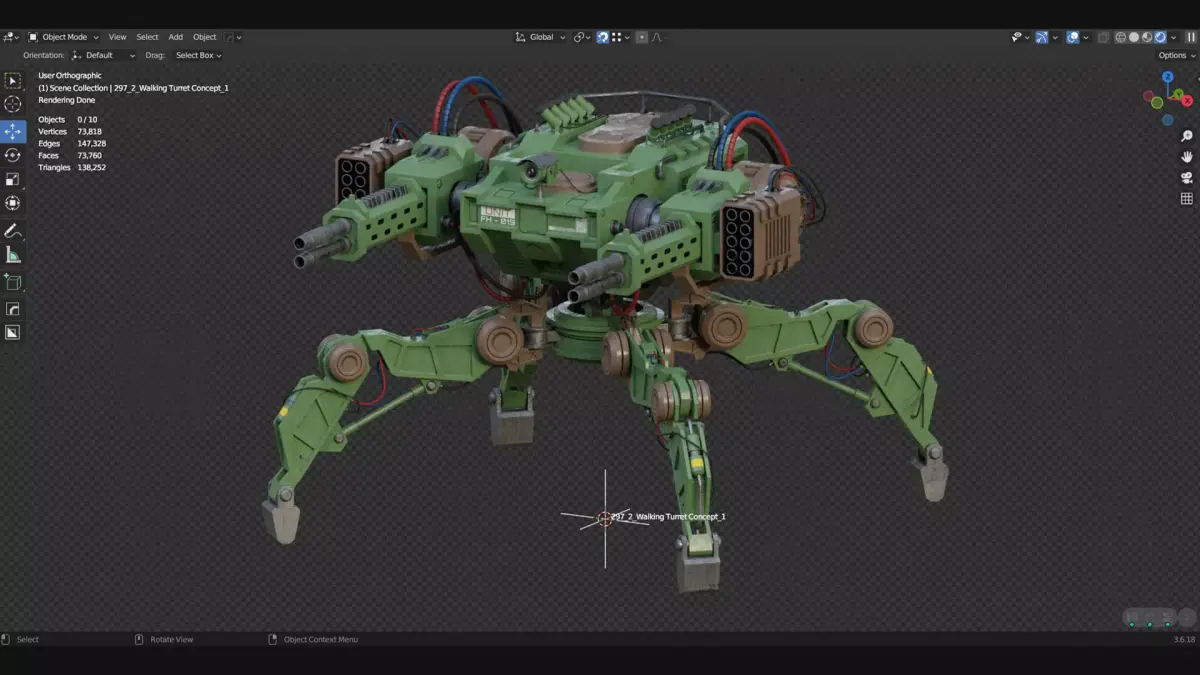Switch to rendered viewport shading
Image resolution: width=1200 pixels, height=675 pixels.
[1160, 37]
